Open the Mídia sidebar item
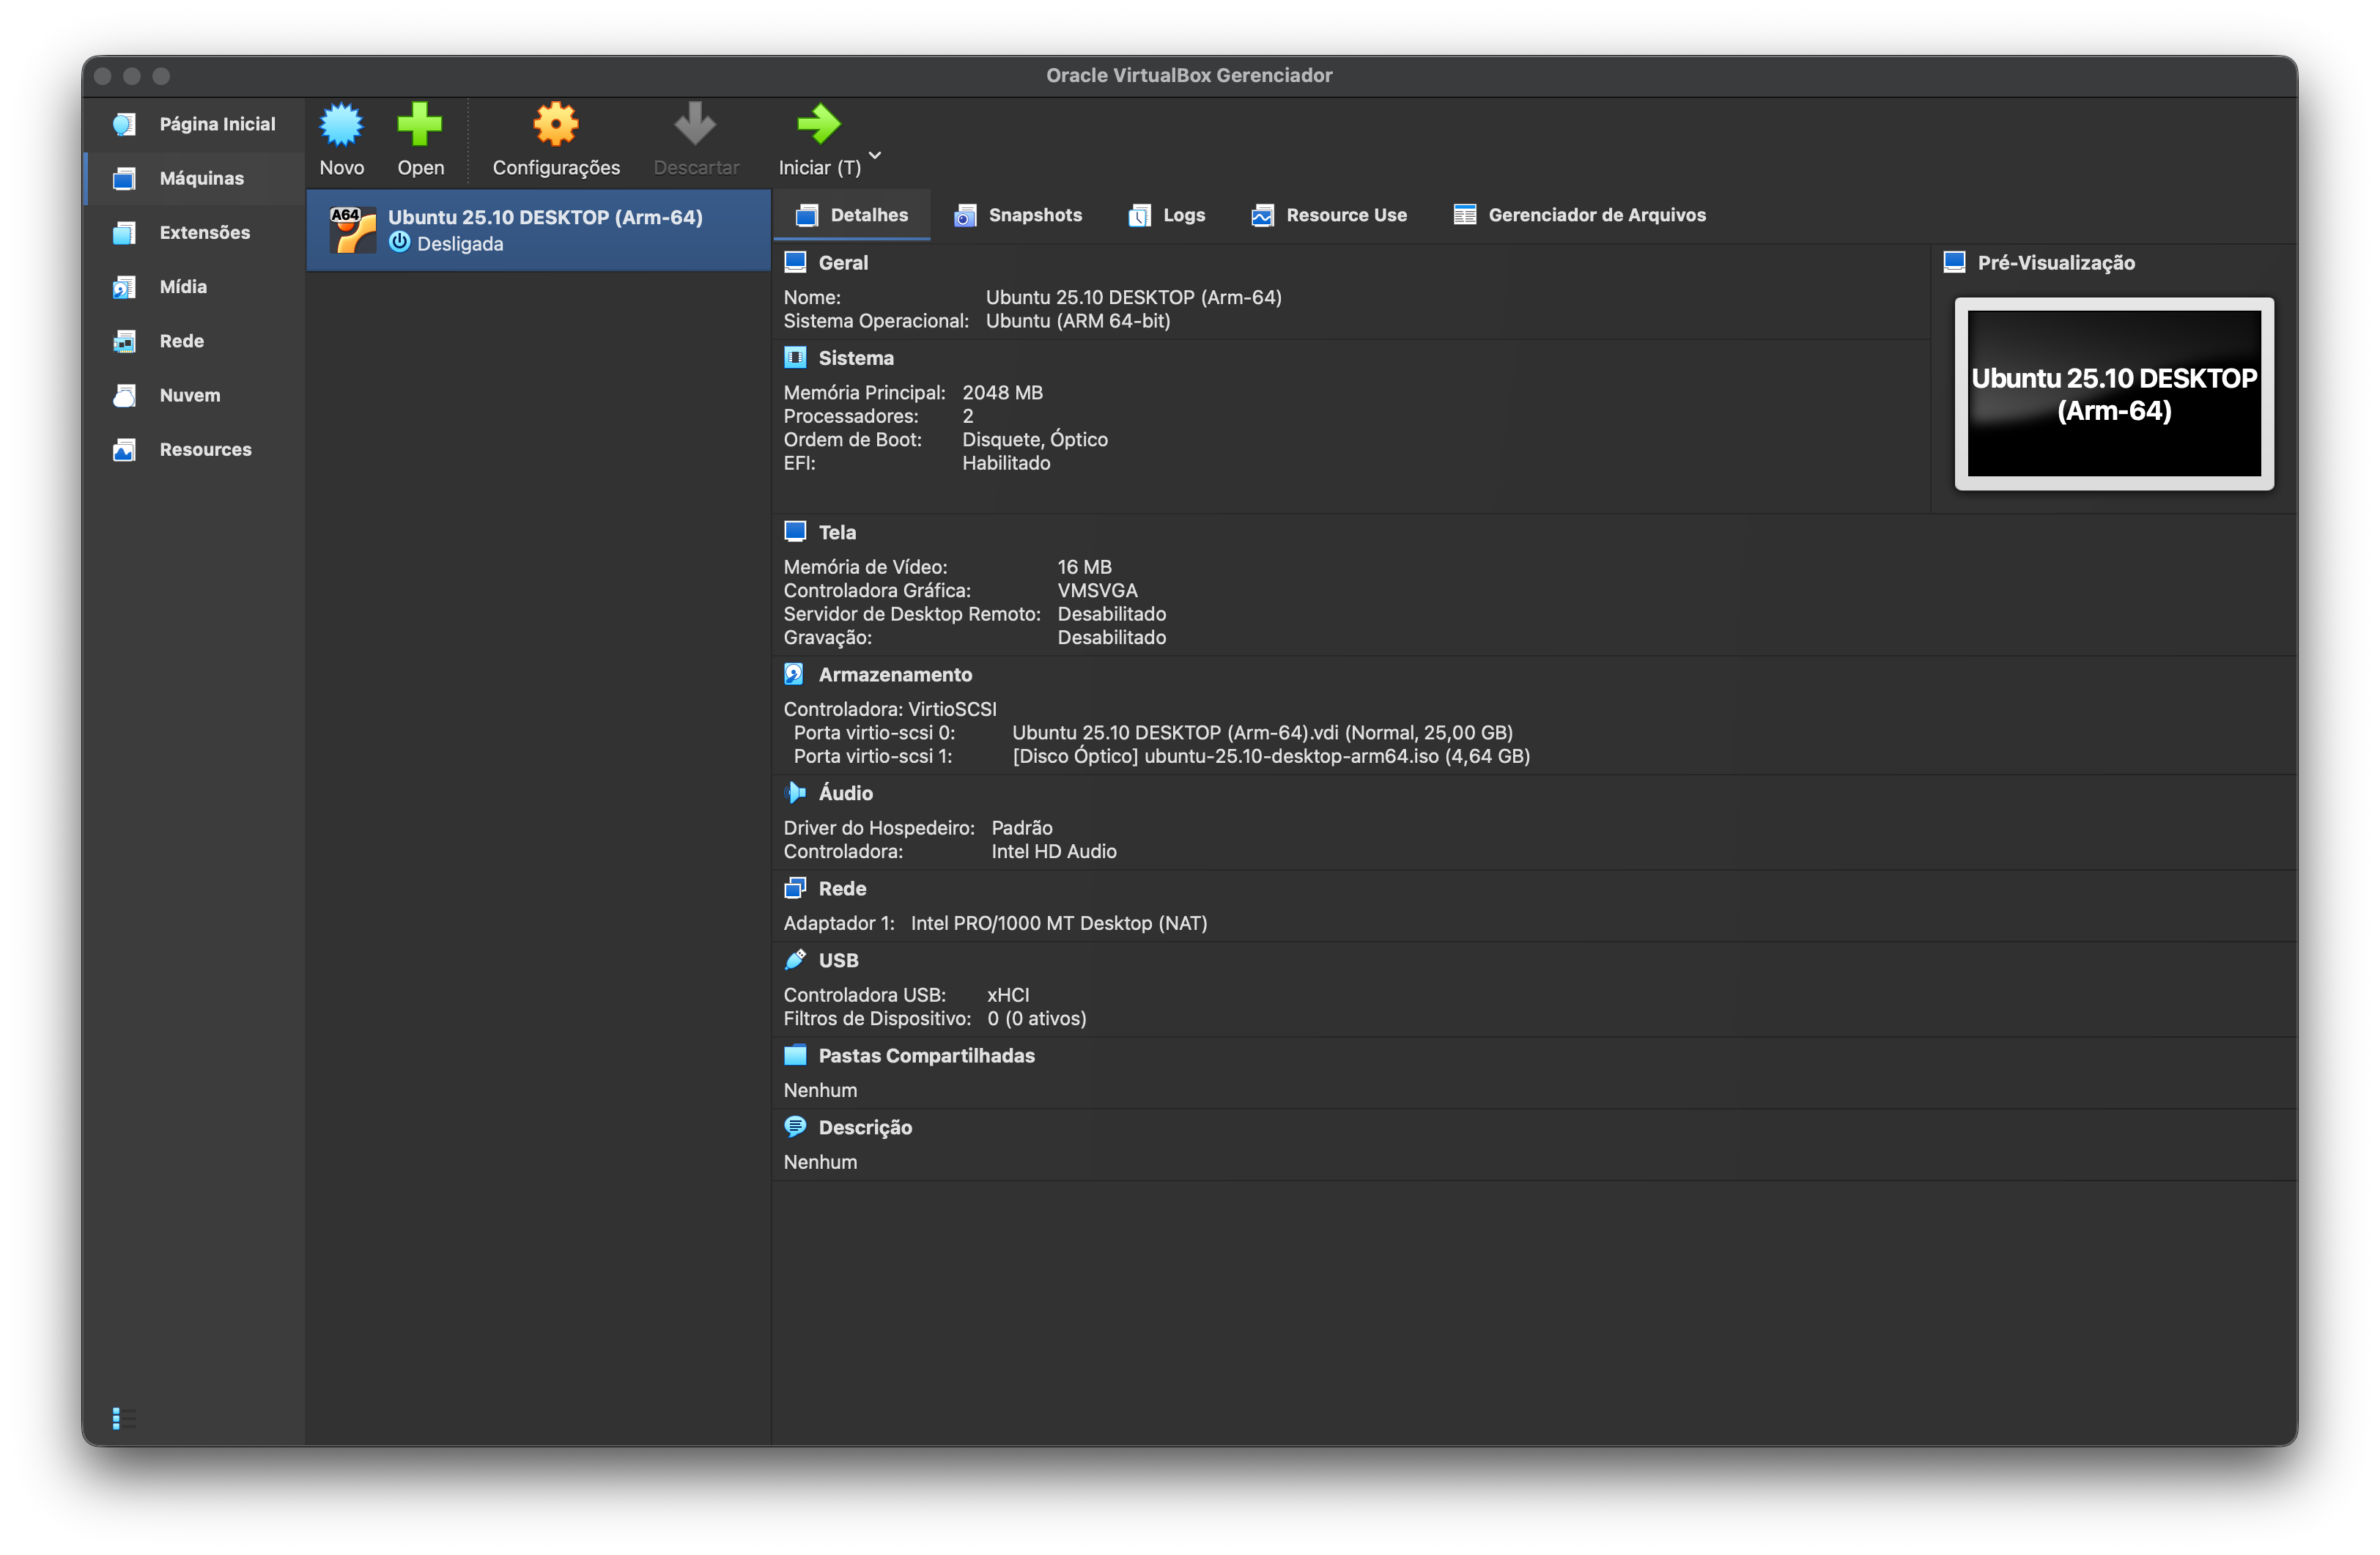The height and width of the screenshot is (1555, 2380). [x=183, y=287]
